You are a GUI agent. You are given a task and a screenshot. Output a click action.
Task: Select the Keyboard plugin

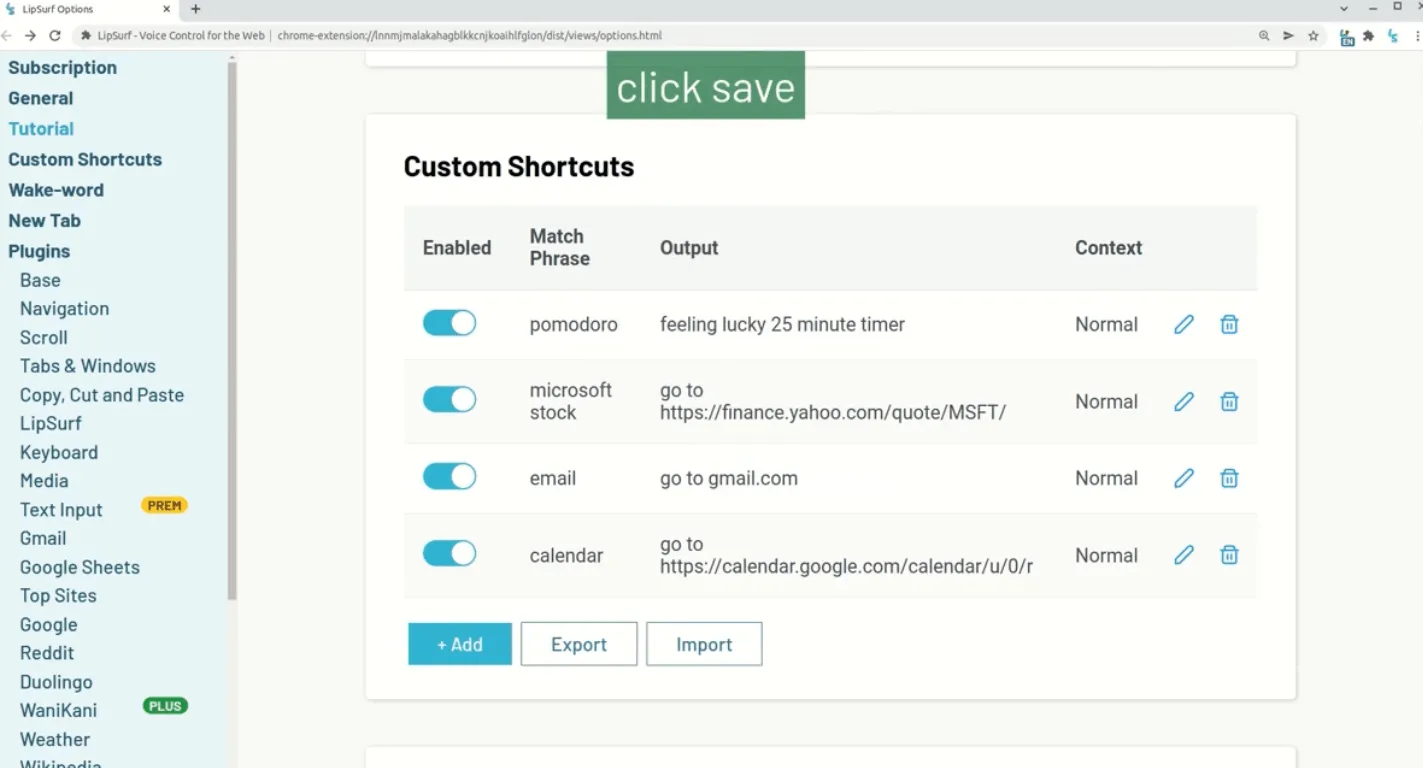[59, 452]
